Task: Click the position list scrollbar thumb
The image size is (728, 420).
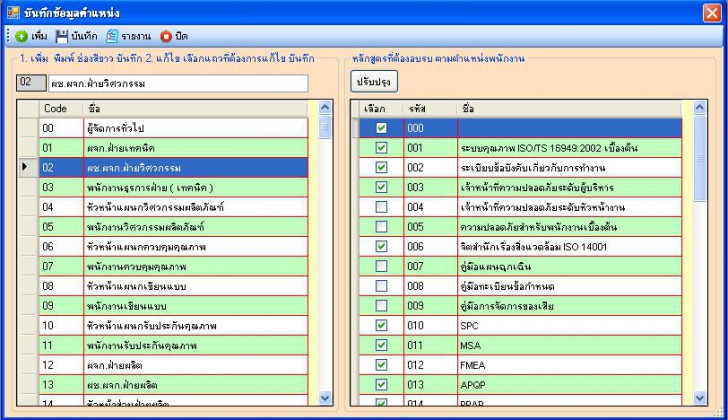Action: tap(325, 127)
